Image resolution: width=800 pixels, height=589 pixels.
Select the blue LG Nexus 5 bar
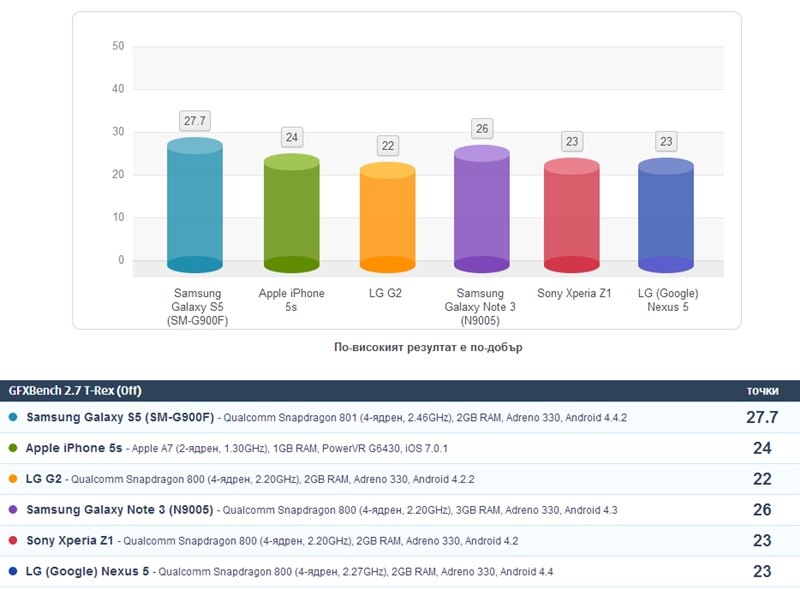click(666, 215)
